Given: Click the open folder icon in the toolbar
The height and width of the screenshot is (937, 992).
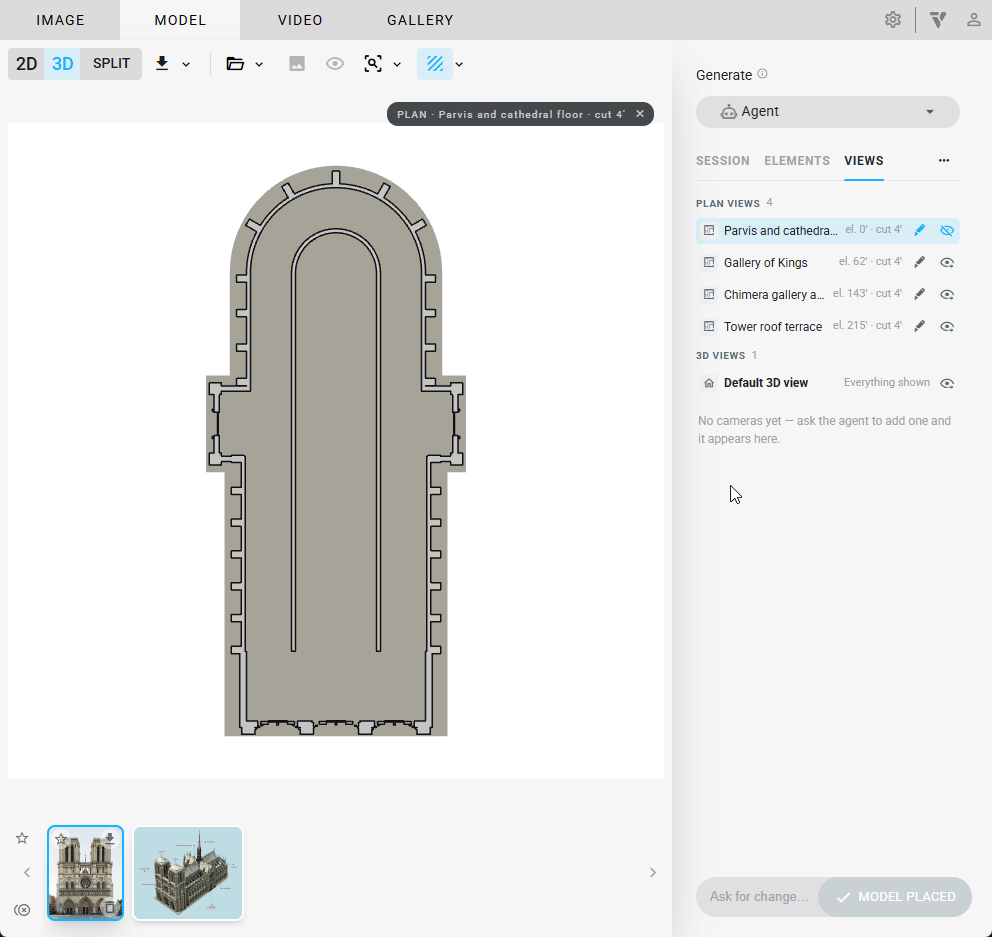Looking at the screenshot, I should click(235, 63).
